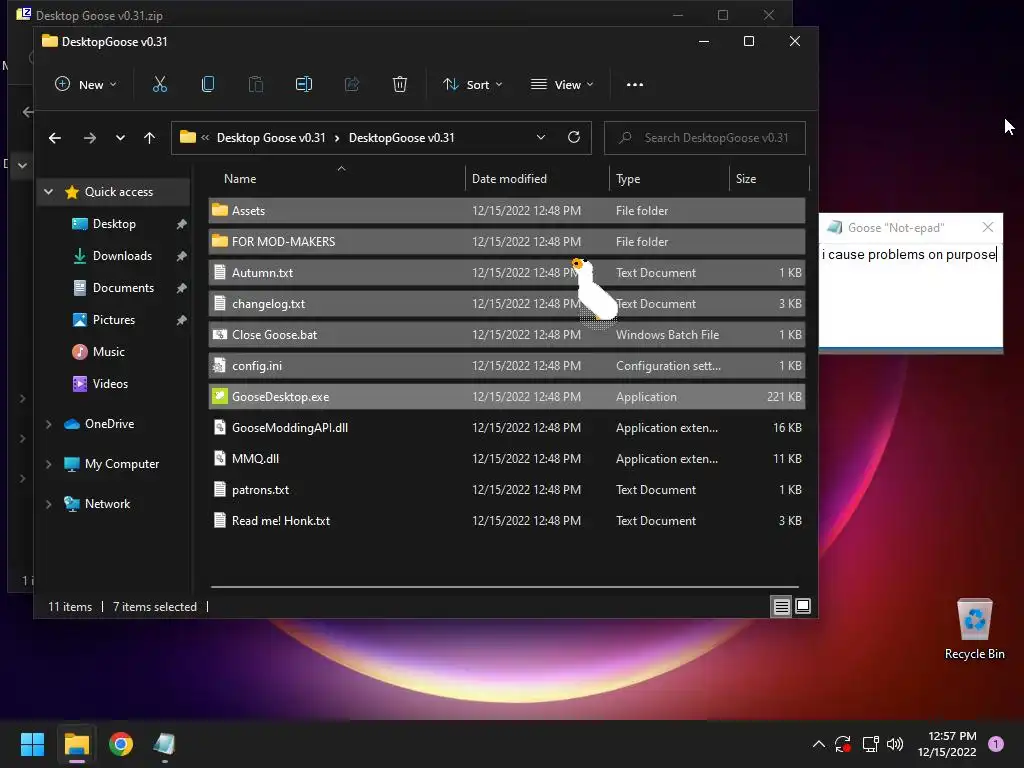Go up one folder level arrow
Image resolution: width=1024 pixels, height=768 pixels.
[x=150, y=138]
